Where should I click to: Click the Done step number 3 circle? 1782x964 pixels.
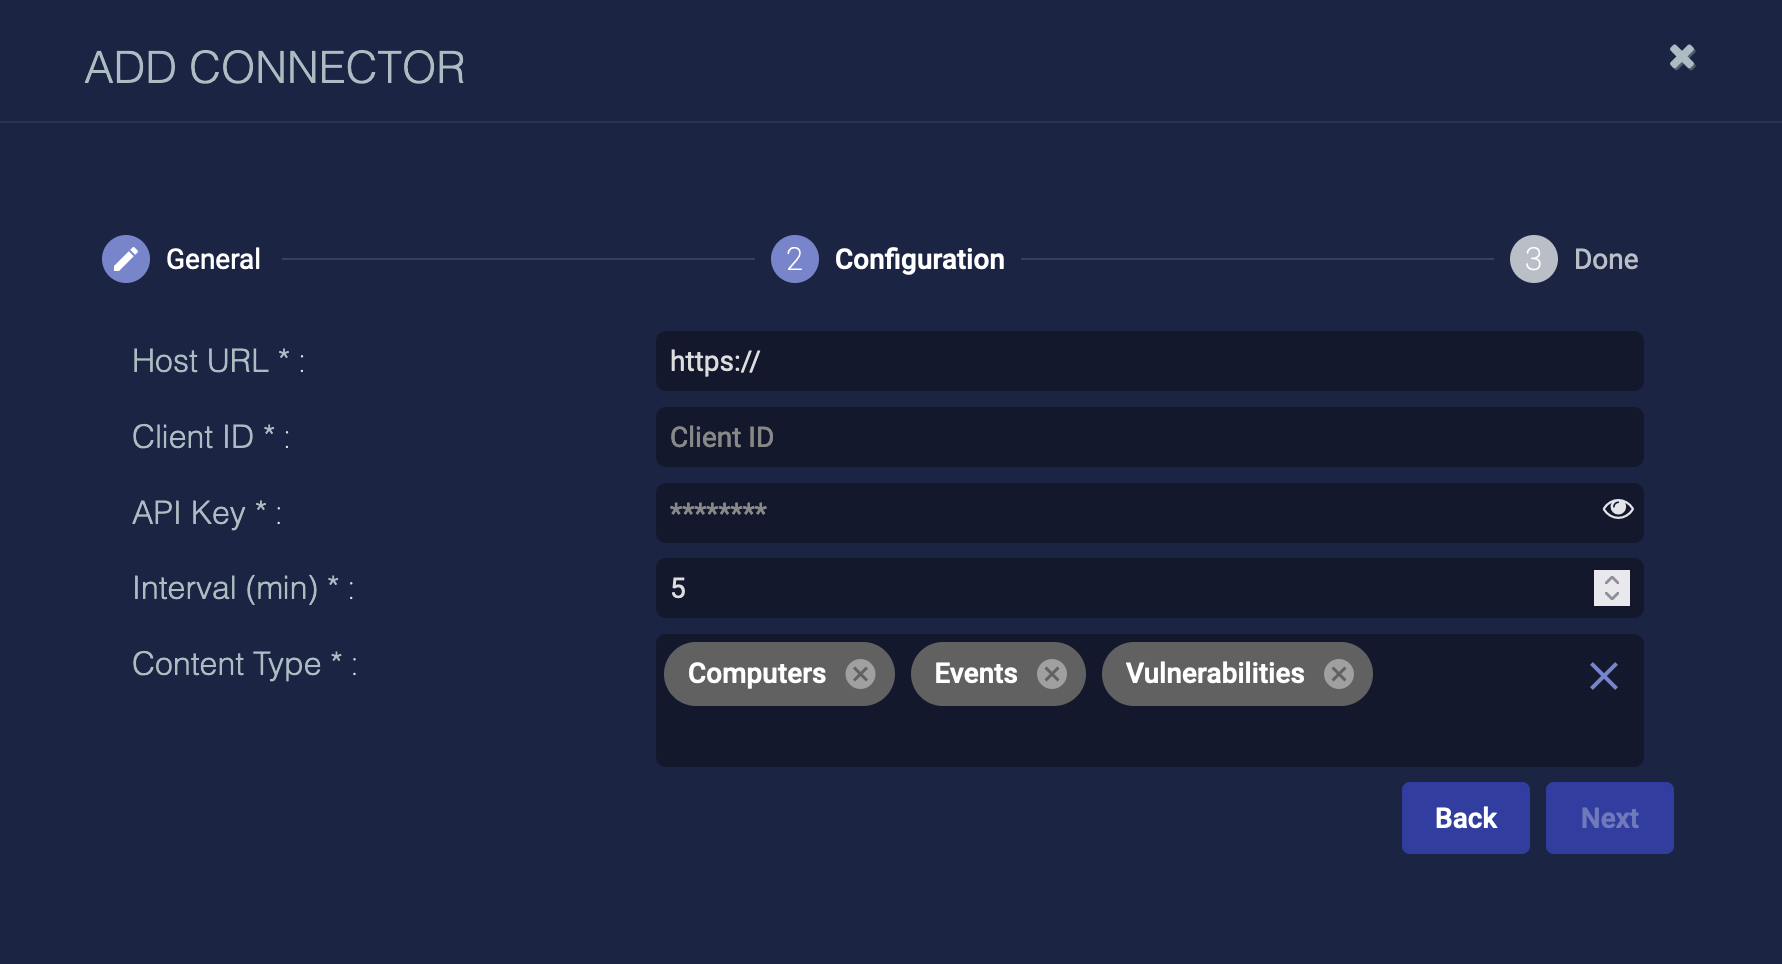coord(1533,260)
